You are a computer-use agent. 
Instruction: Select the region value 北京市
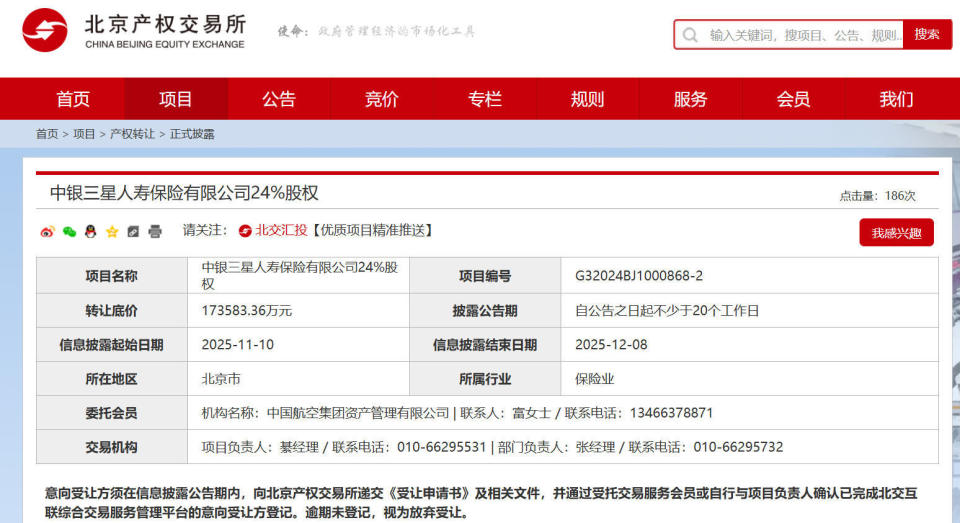pos(221,379)
